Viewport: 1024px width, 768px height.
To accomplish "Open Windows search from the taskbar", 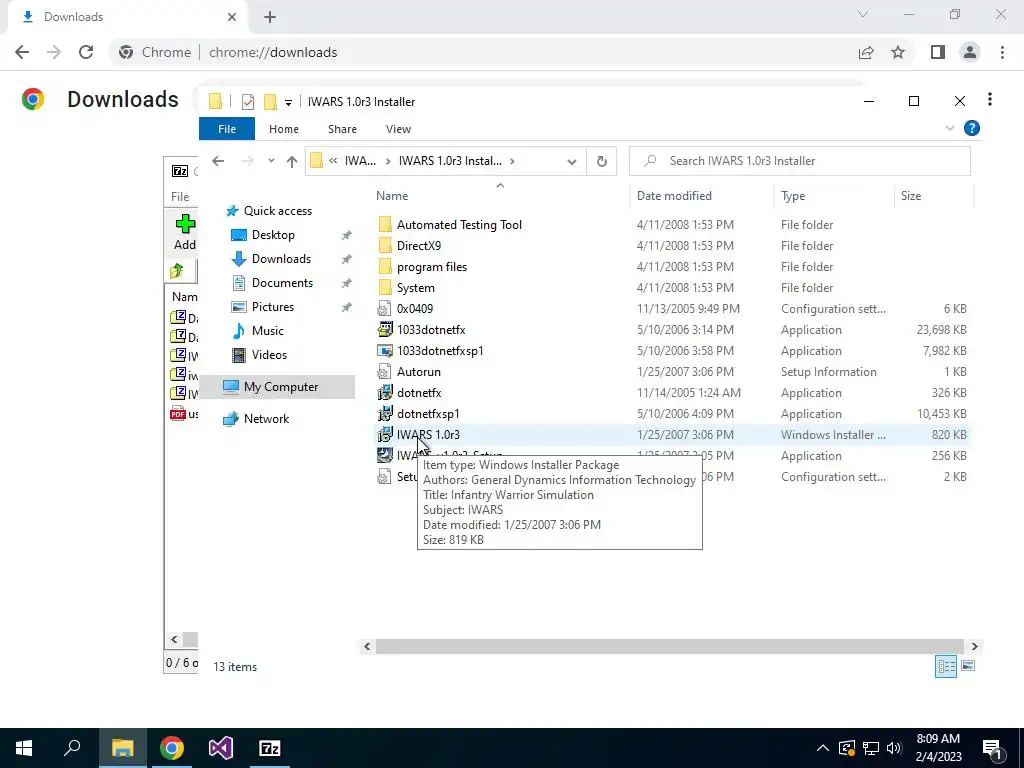I will pos(72,748).
